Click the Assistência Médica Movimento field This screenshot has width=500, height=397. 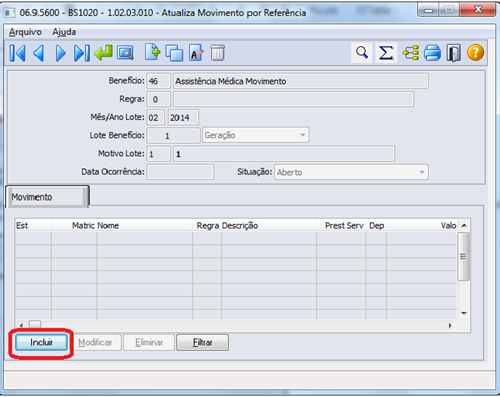pyautogui.click(x=301, y=81)
